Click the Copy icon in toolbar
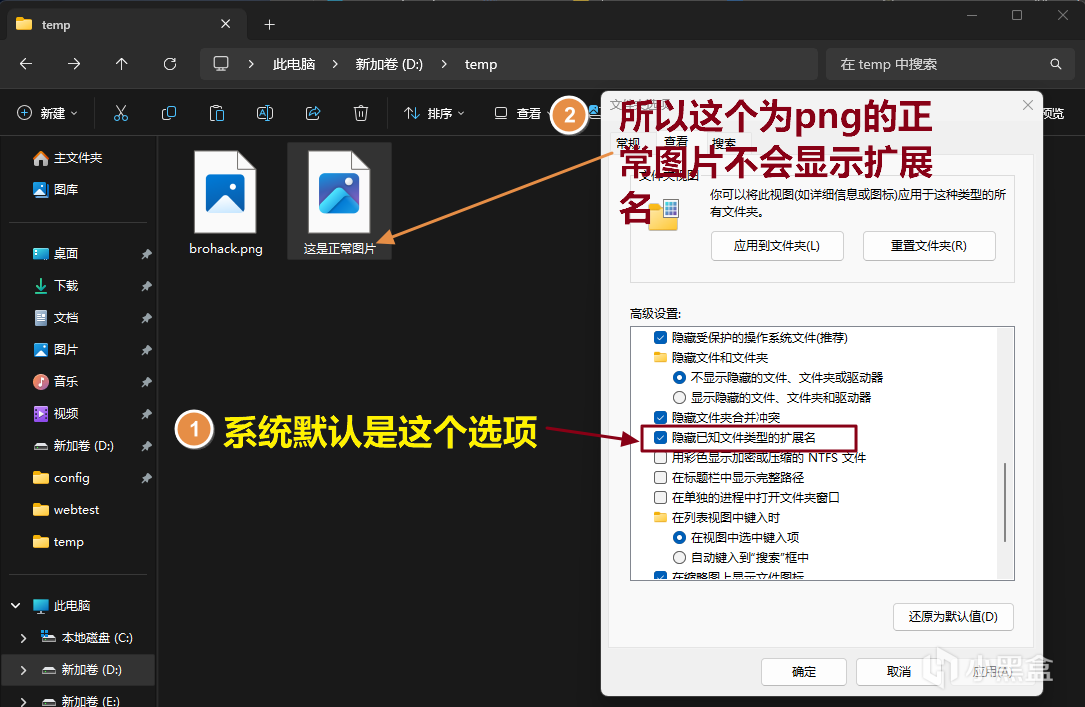This screenshot has height=707, width=1085. (169, 114)
